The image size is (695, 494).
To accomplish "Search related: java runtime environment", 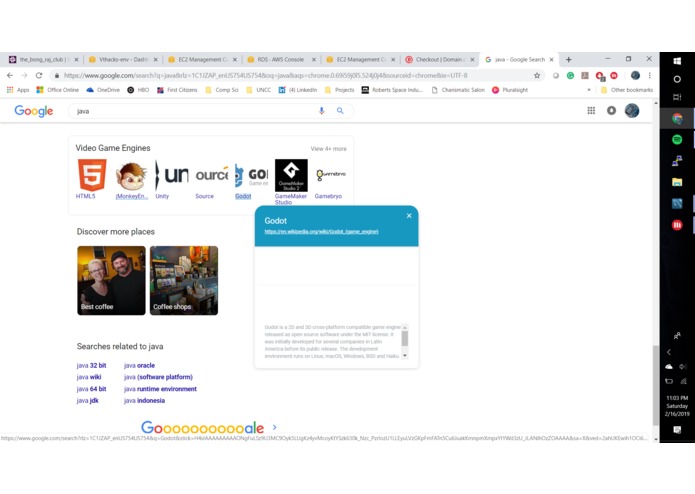I will (x=160, y=389).
